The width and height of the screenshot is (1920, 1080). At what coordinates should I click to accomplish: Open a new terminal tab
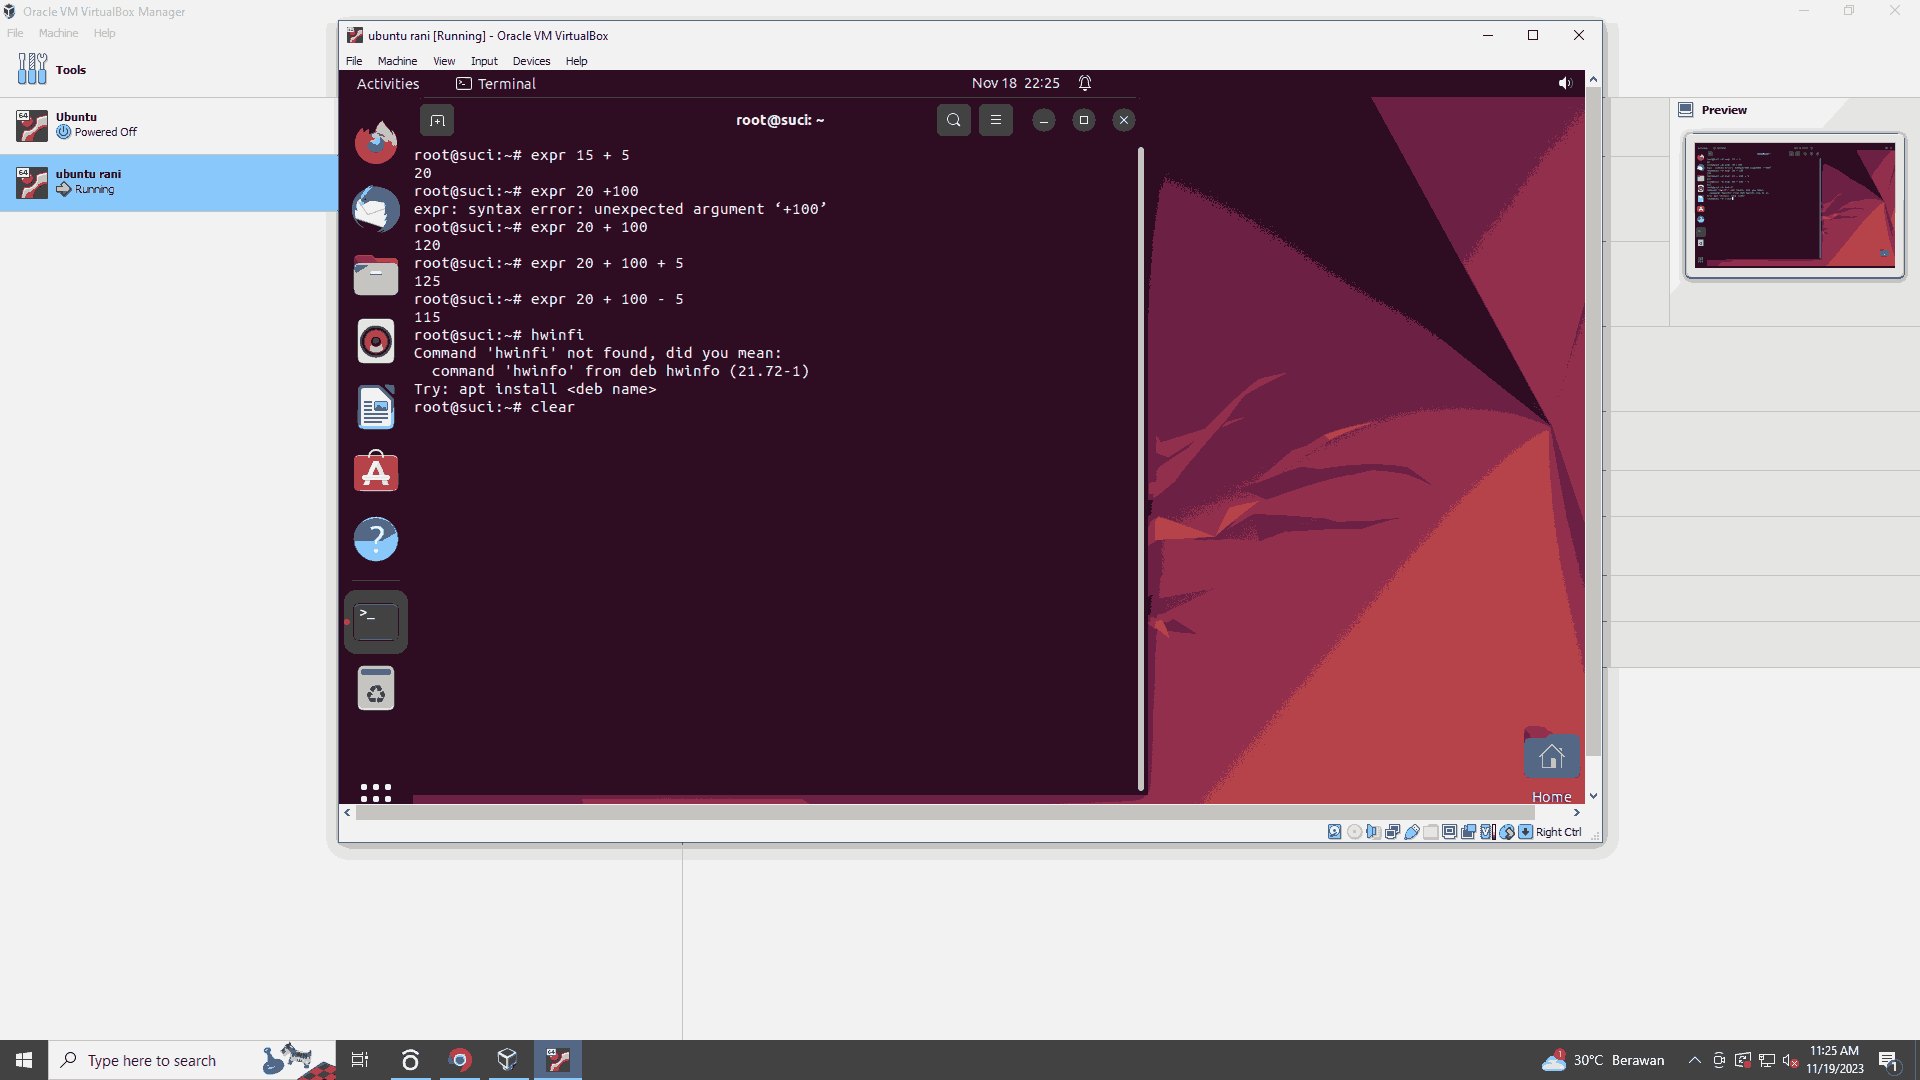point(437,120)
